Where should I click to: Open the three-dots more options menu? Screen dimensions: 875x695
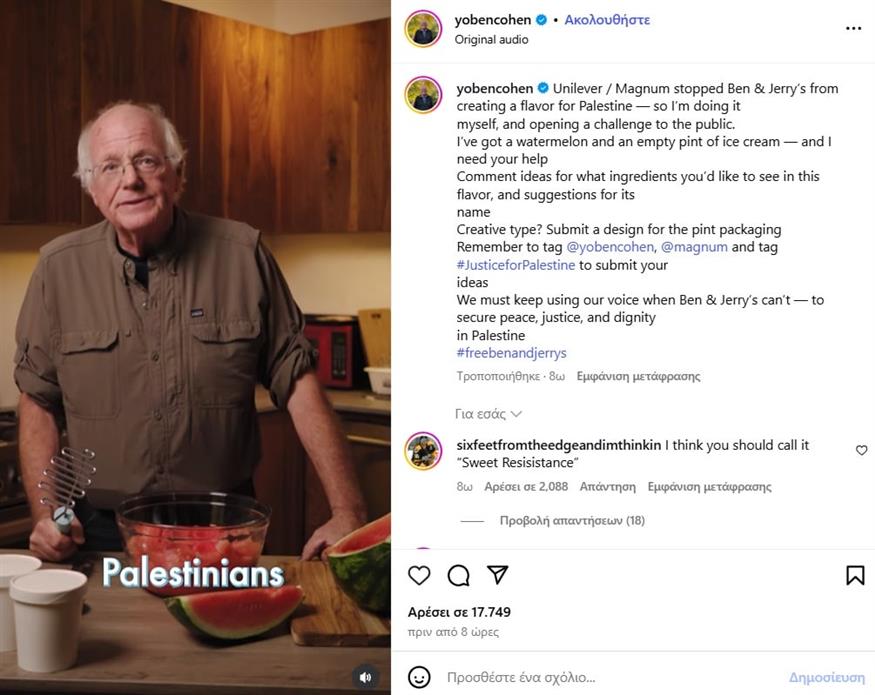pos(853,28)
